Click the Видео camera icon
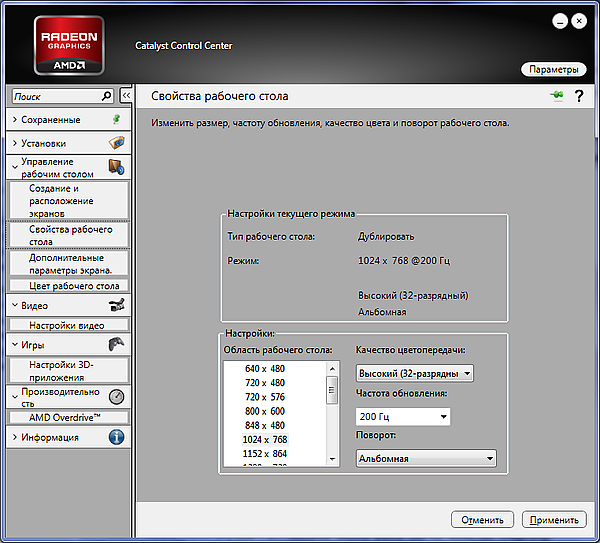The height and width of the screenshot is (543, 600). click(117, 305)
